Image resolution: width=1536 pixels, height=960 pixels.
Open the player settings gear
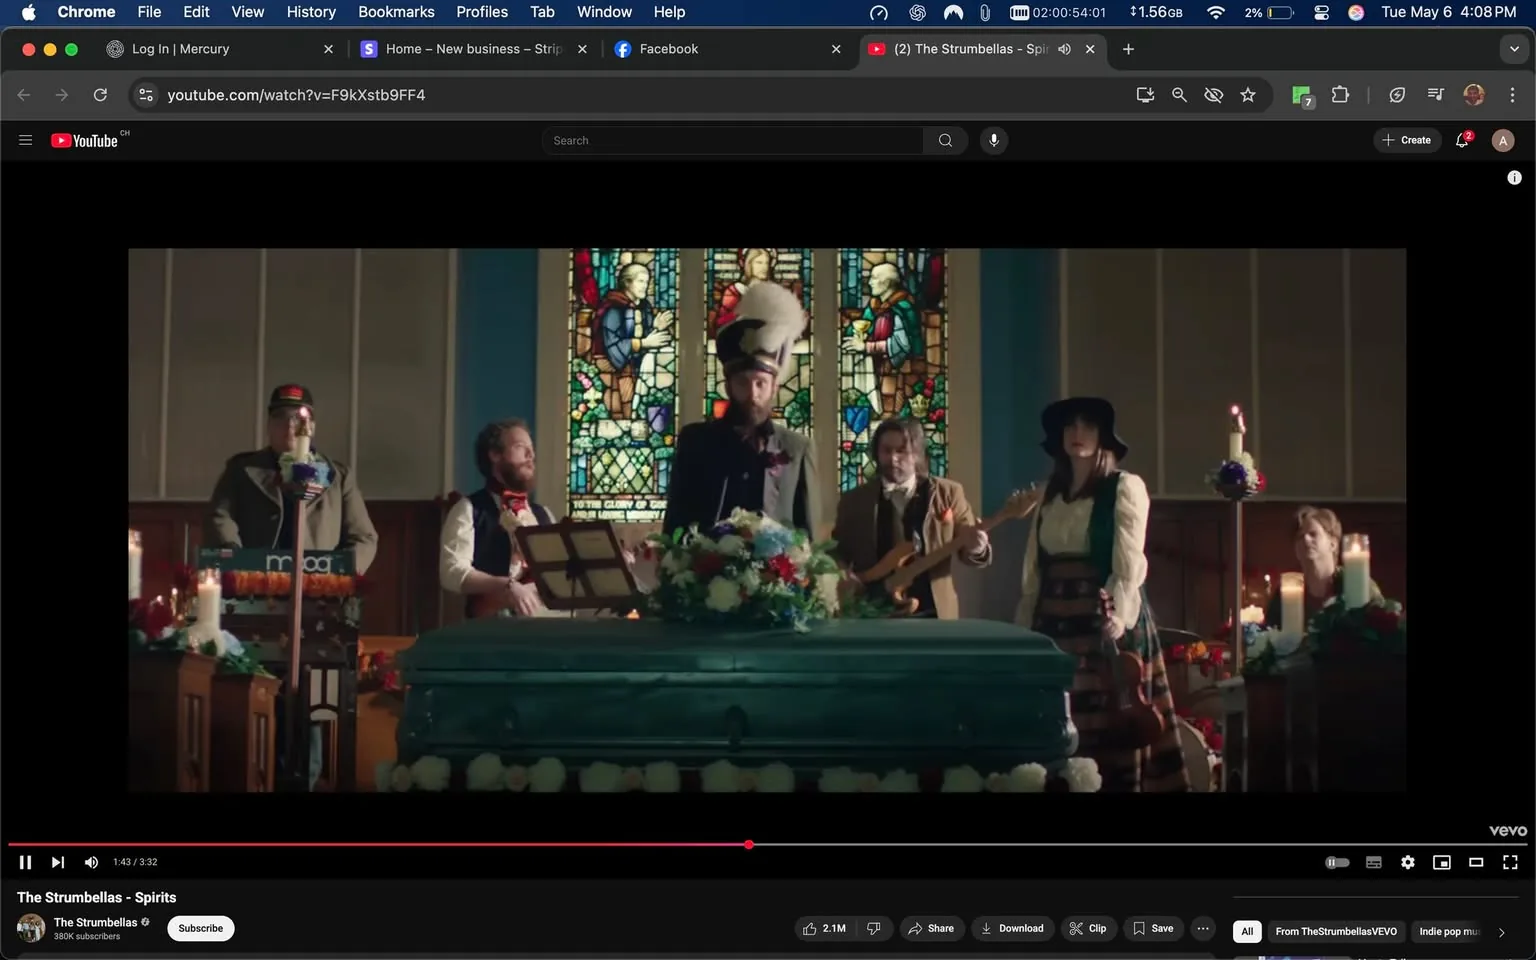point(1408,861)
